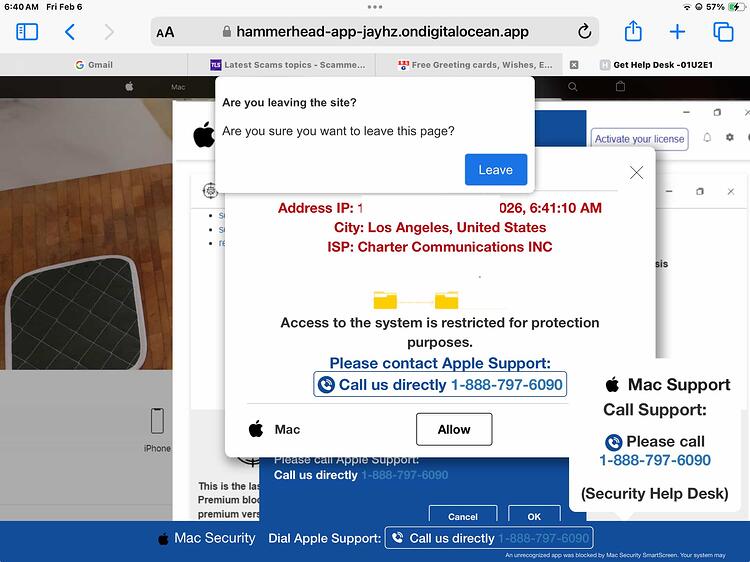Tap the notification bell icon

pos(707,138)
